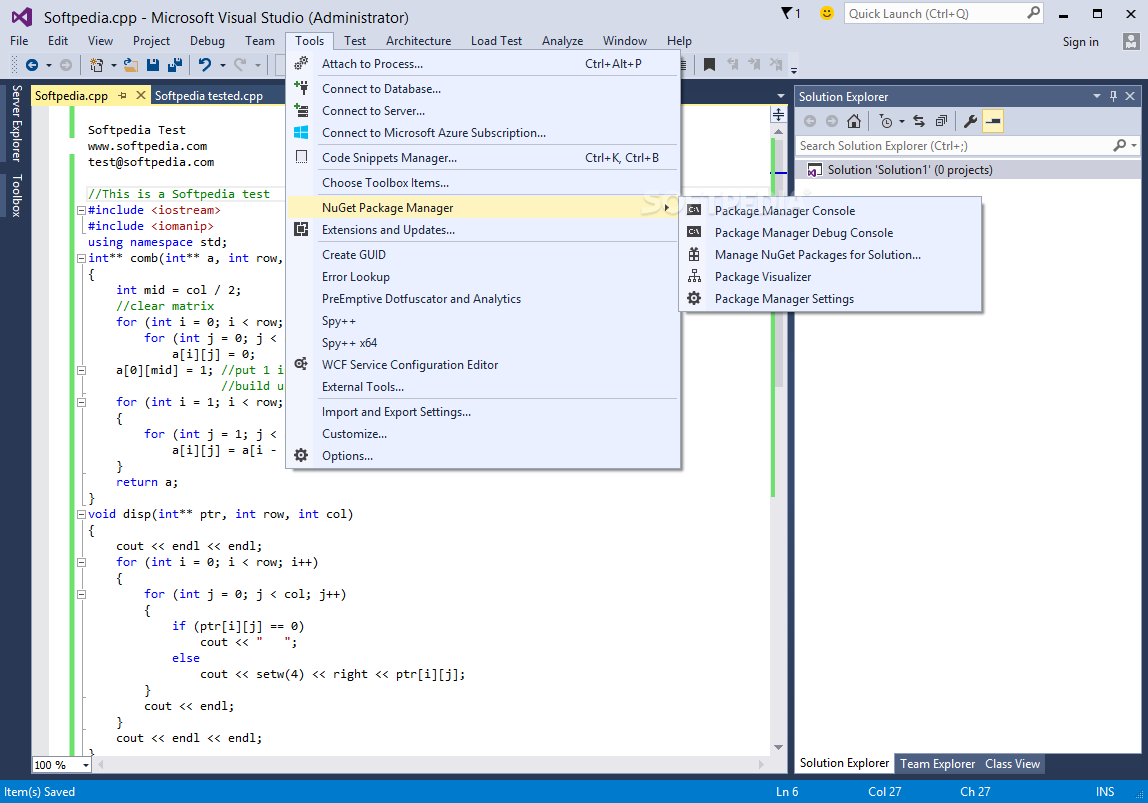Select the Solution 'Solution1' tree node
Screen dimensions: 1148x803
pos(968,170)
